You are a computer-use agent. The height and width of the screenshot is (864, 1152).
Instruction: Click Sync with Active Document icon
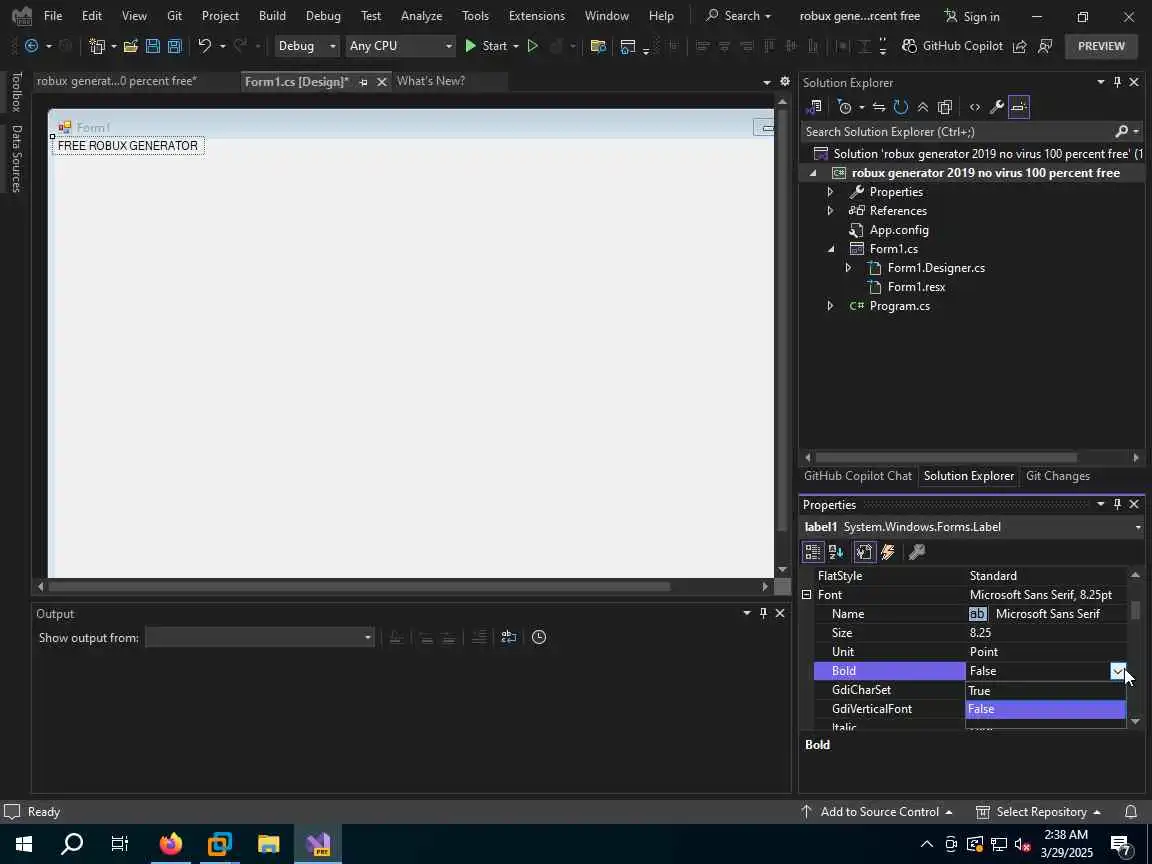[879, 107]
